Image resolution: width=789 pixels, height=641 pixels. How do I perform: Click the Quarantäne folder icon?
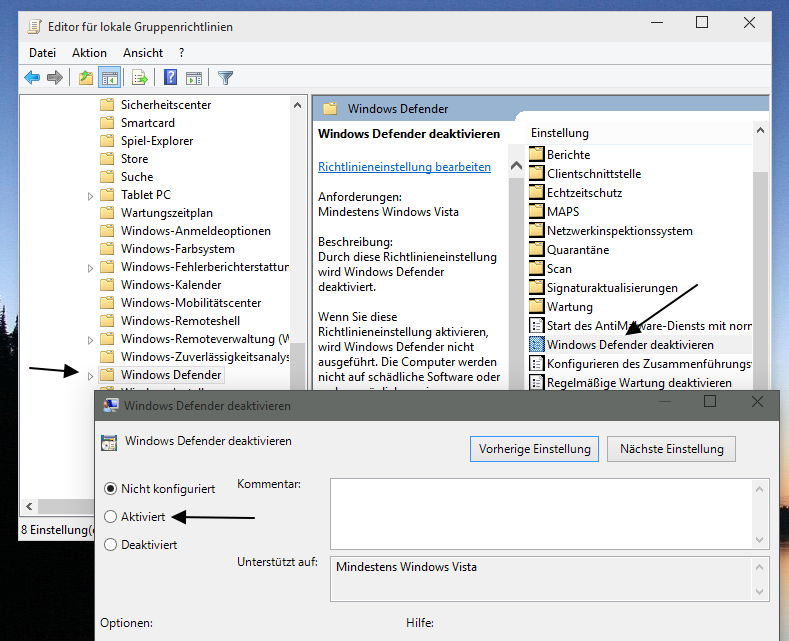point(536,249)
